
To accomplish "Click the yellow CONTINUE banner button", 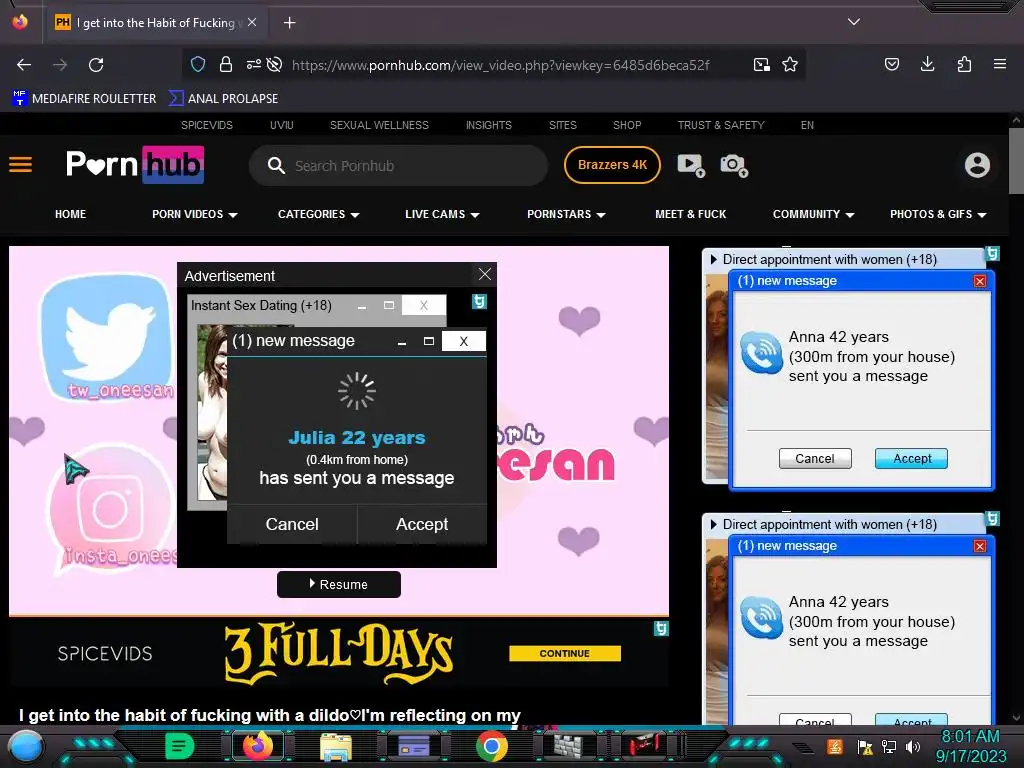I will click(x=565, y=653).
